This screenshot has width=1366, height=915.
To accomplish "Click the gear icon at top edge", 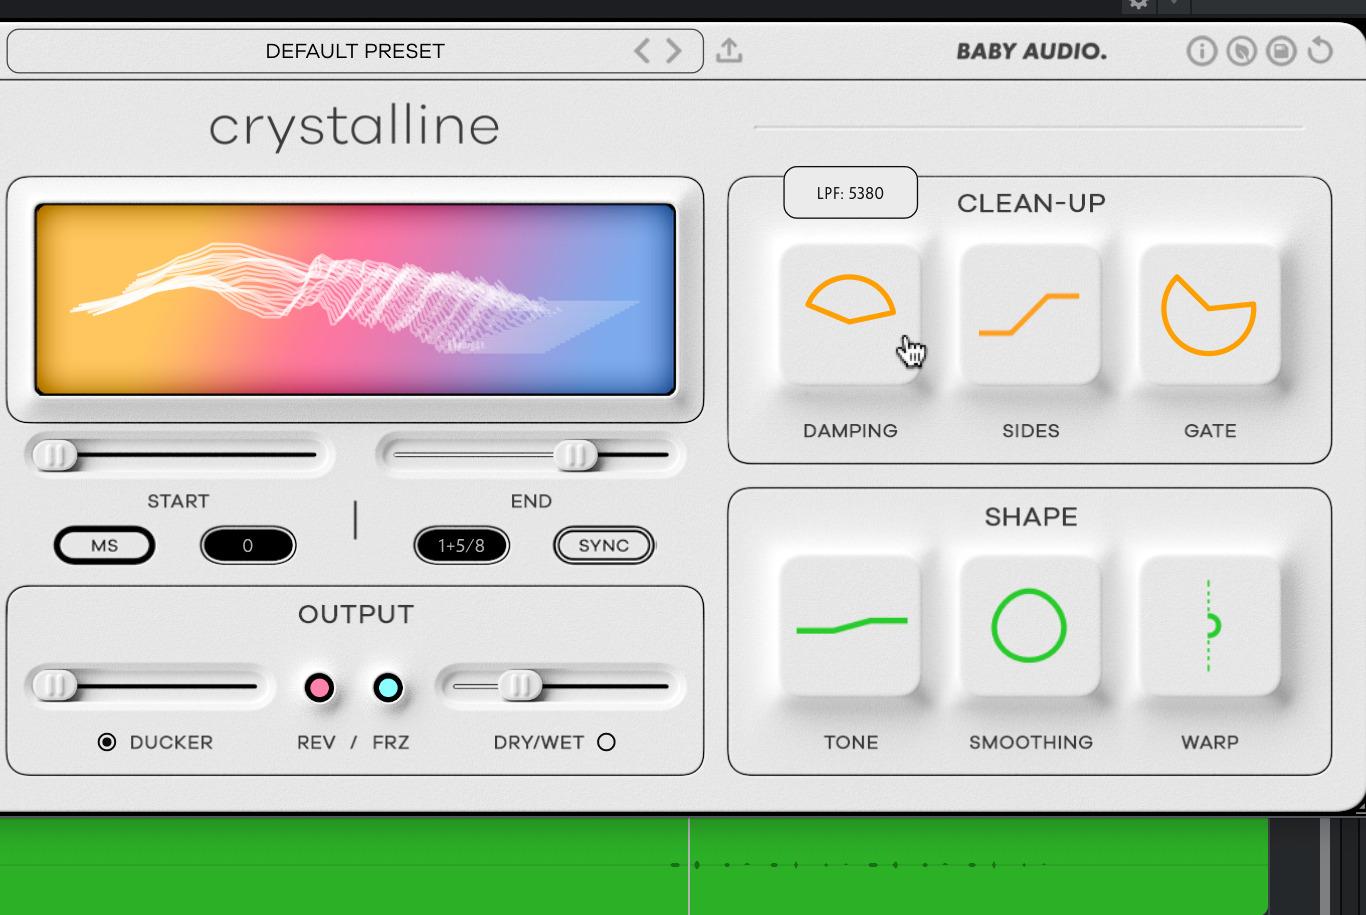I will (1138, 5).
